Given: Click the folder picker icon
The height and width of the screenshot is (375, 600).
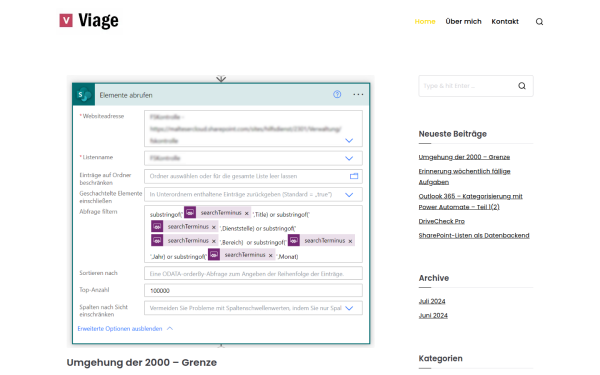Looking at the screenshot, I should coord(354,176).
